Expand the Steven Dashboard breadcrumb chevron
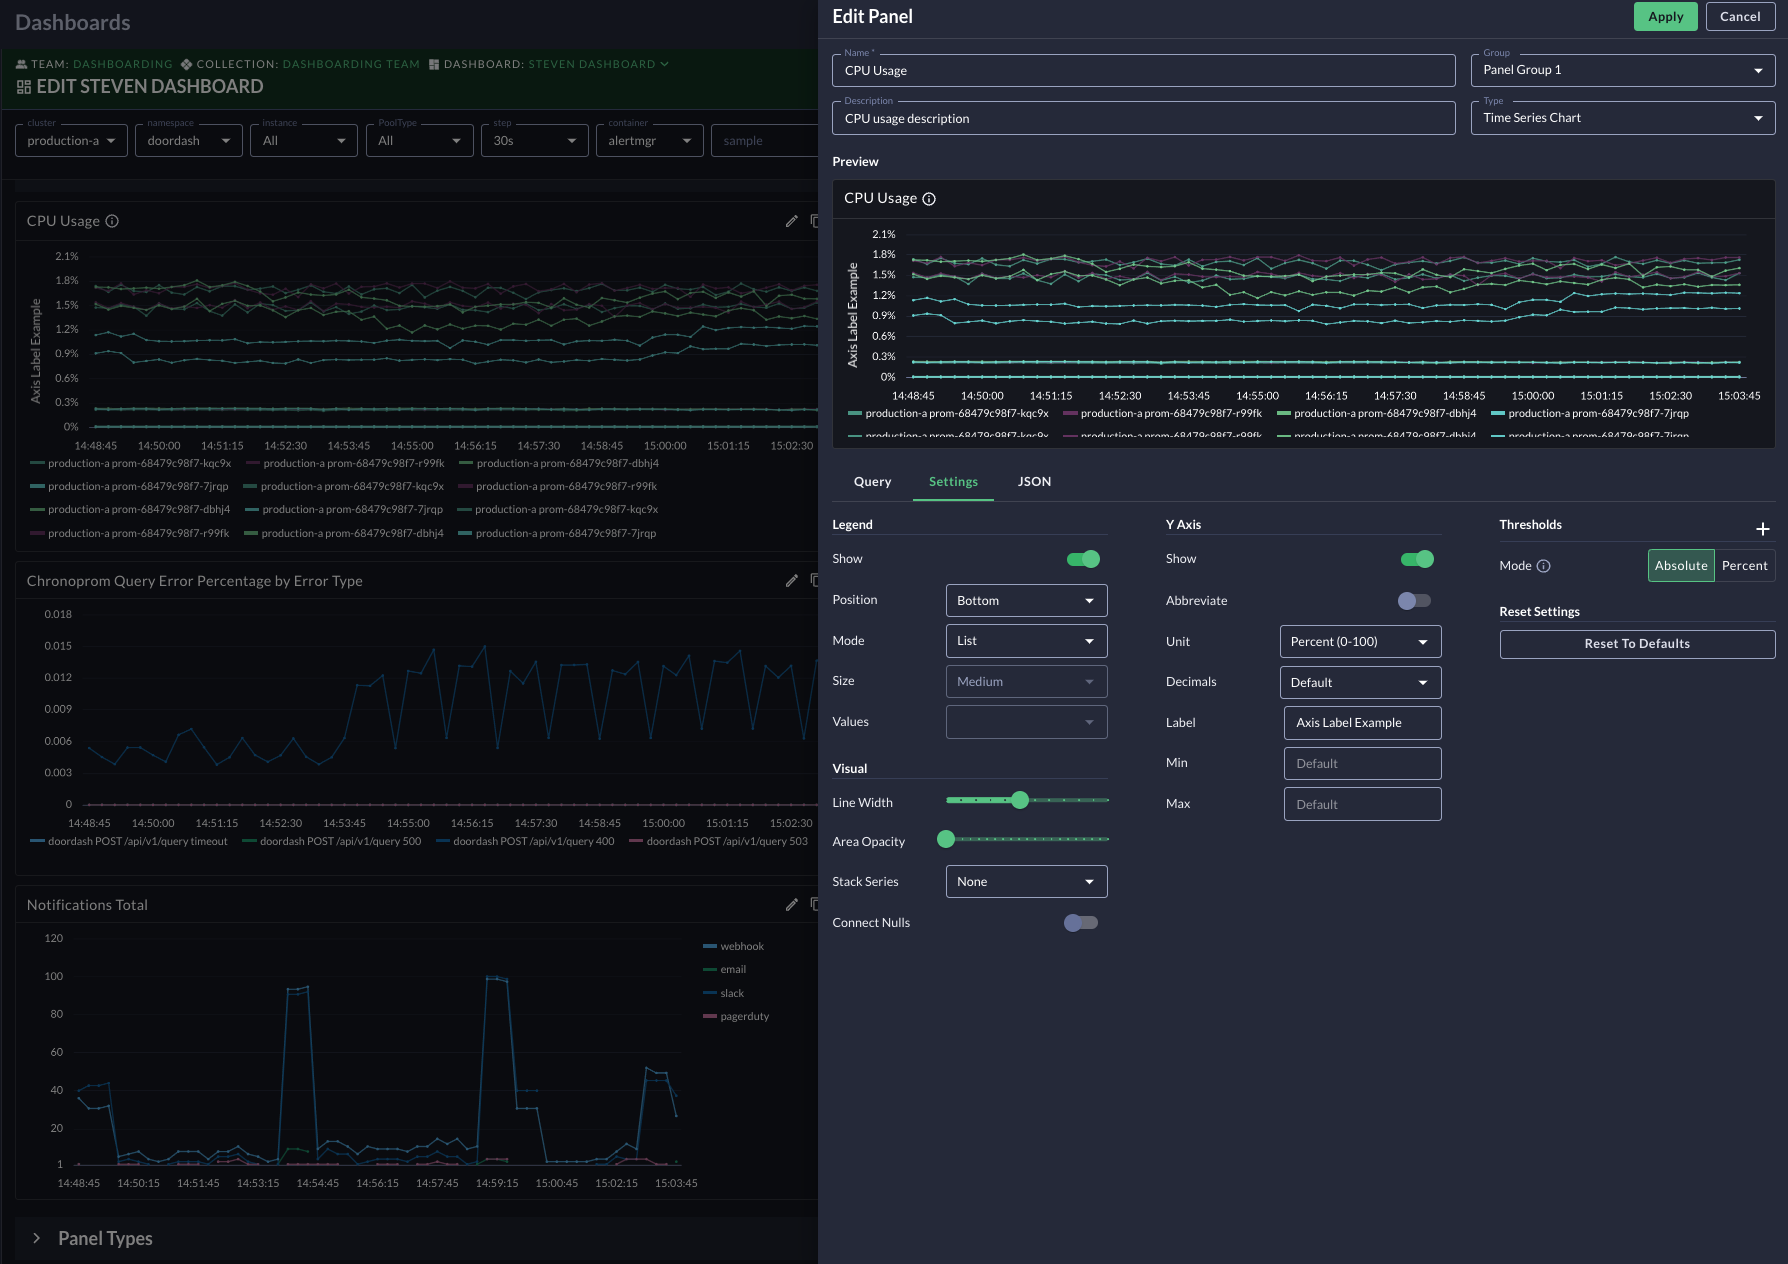 [x=664, y=64]
